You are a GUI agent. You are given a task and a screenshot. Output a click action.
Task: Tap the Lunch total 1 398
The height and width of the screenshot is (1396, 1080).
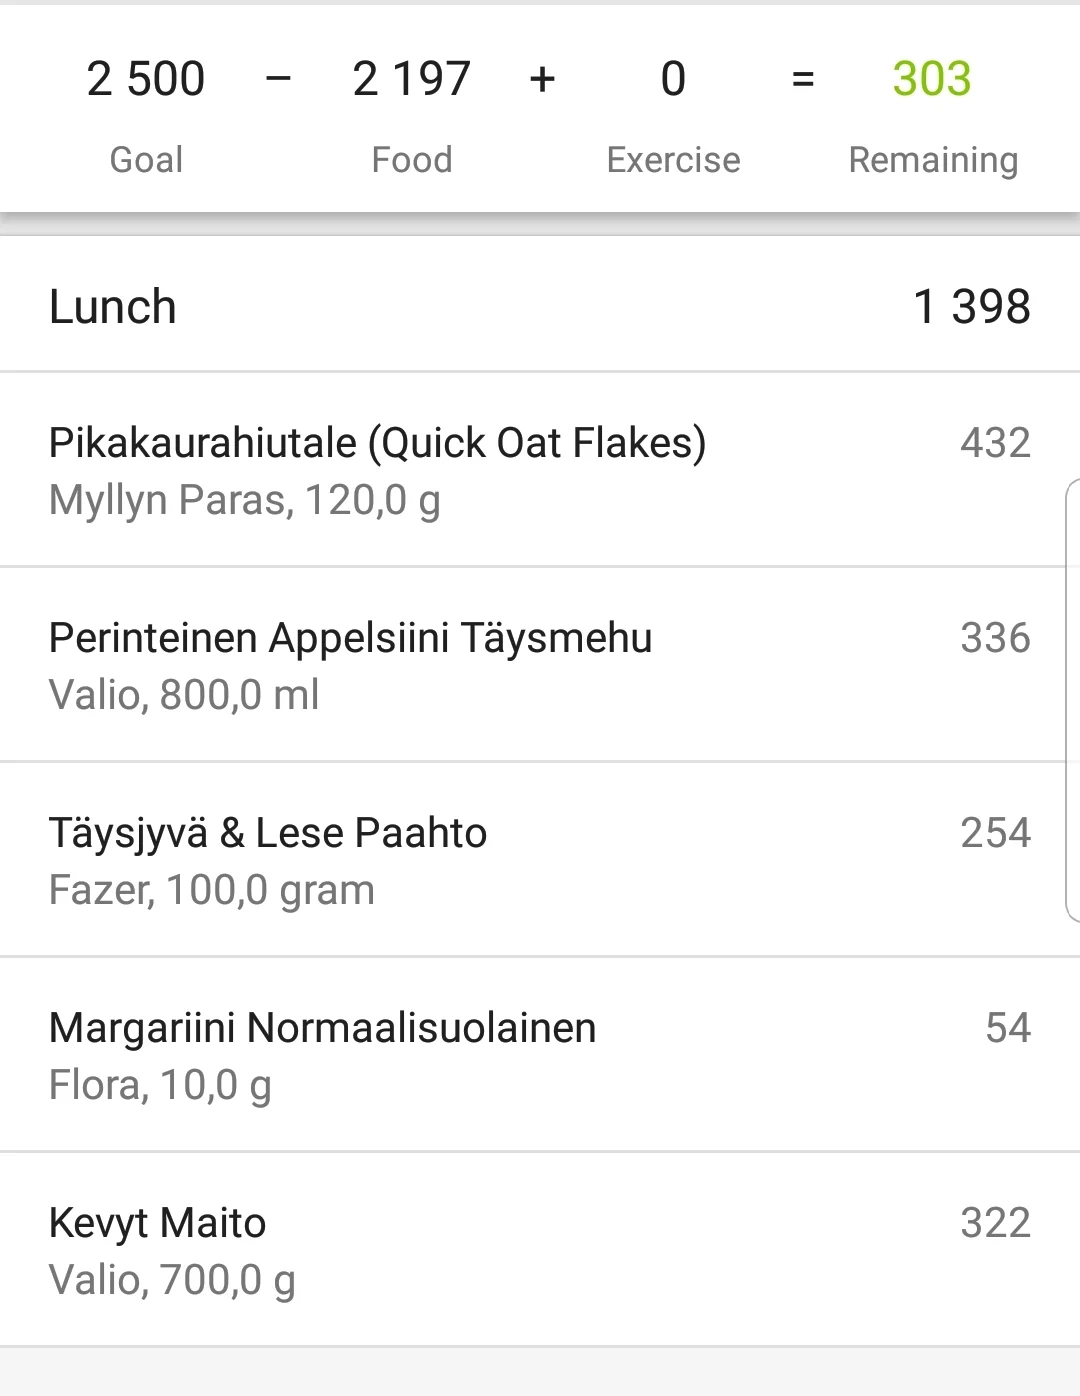point(971,307)
